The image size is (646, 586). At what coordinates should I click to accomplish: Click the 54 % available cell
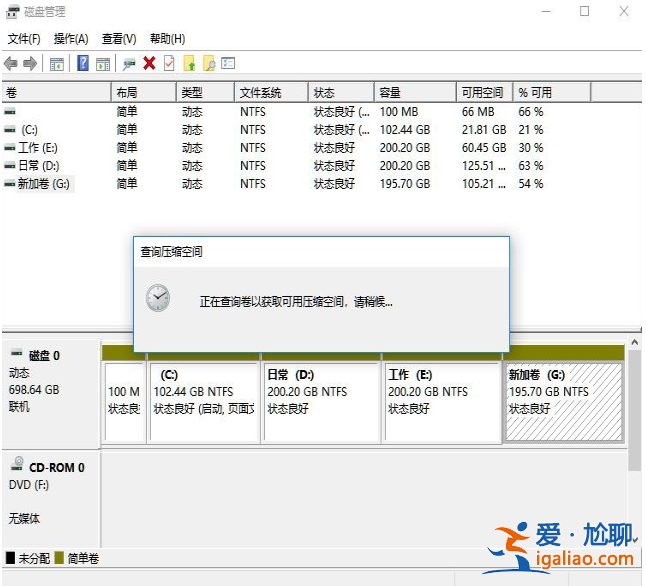tap(531, 184)
